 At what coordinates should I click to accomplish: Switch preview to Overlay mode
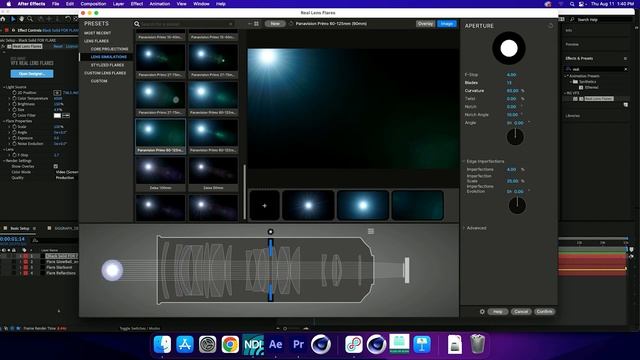point(425,24)
